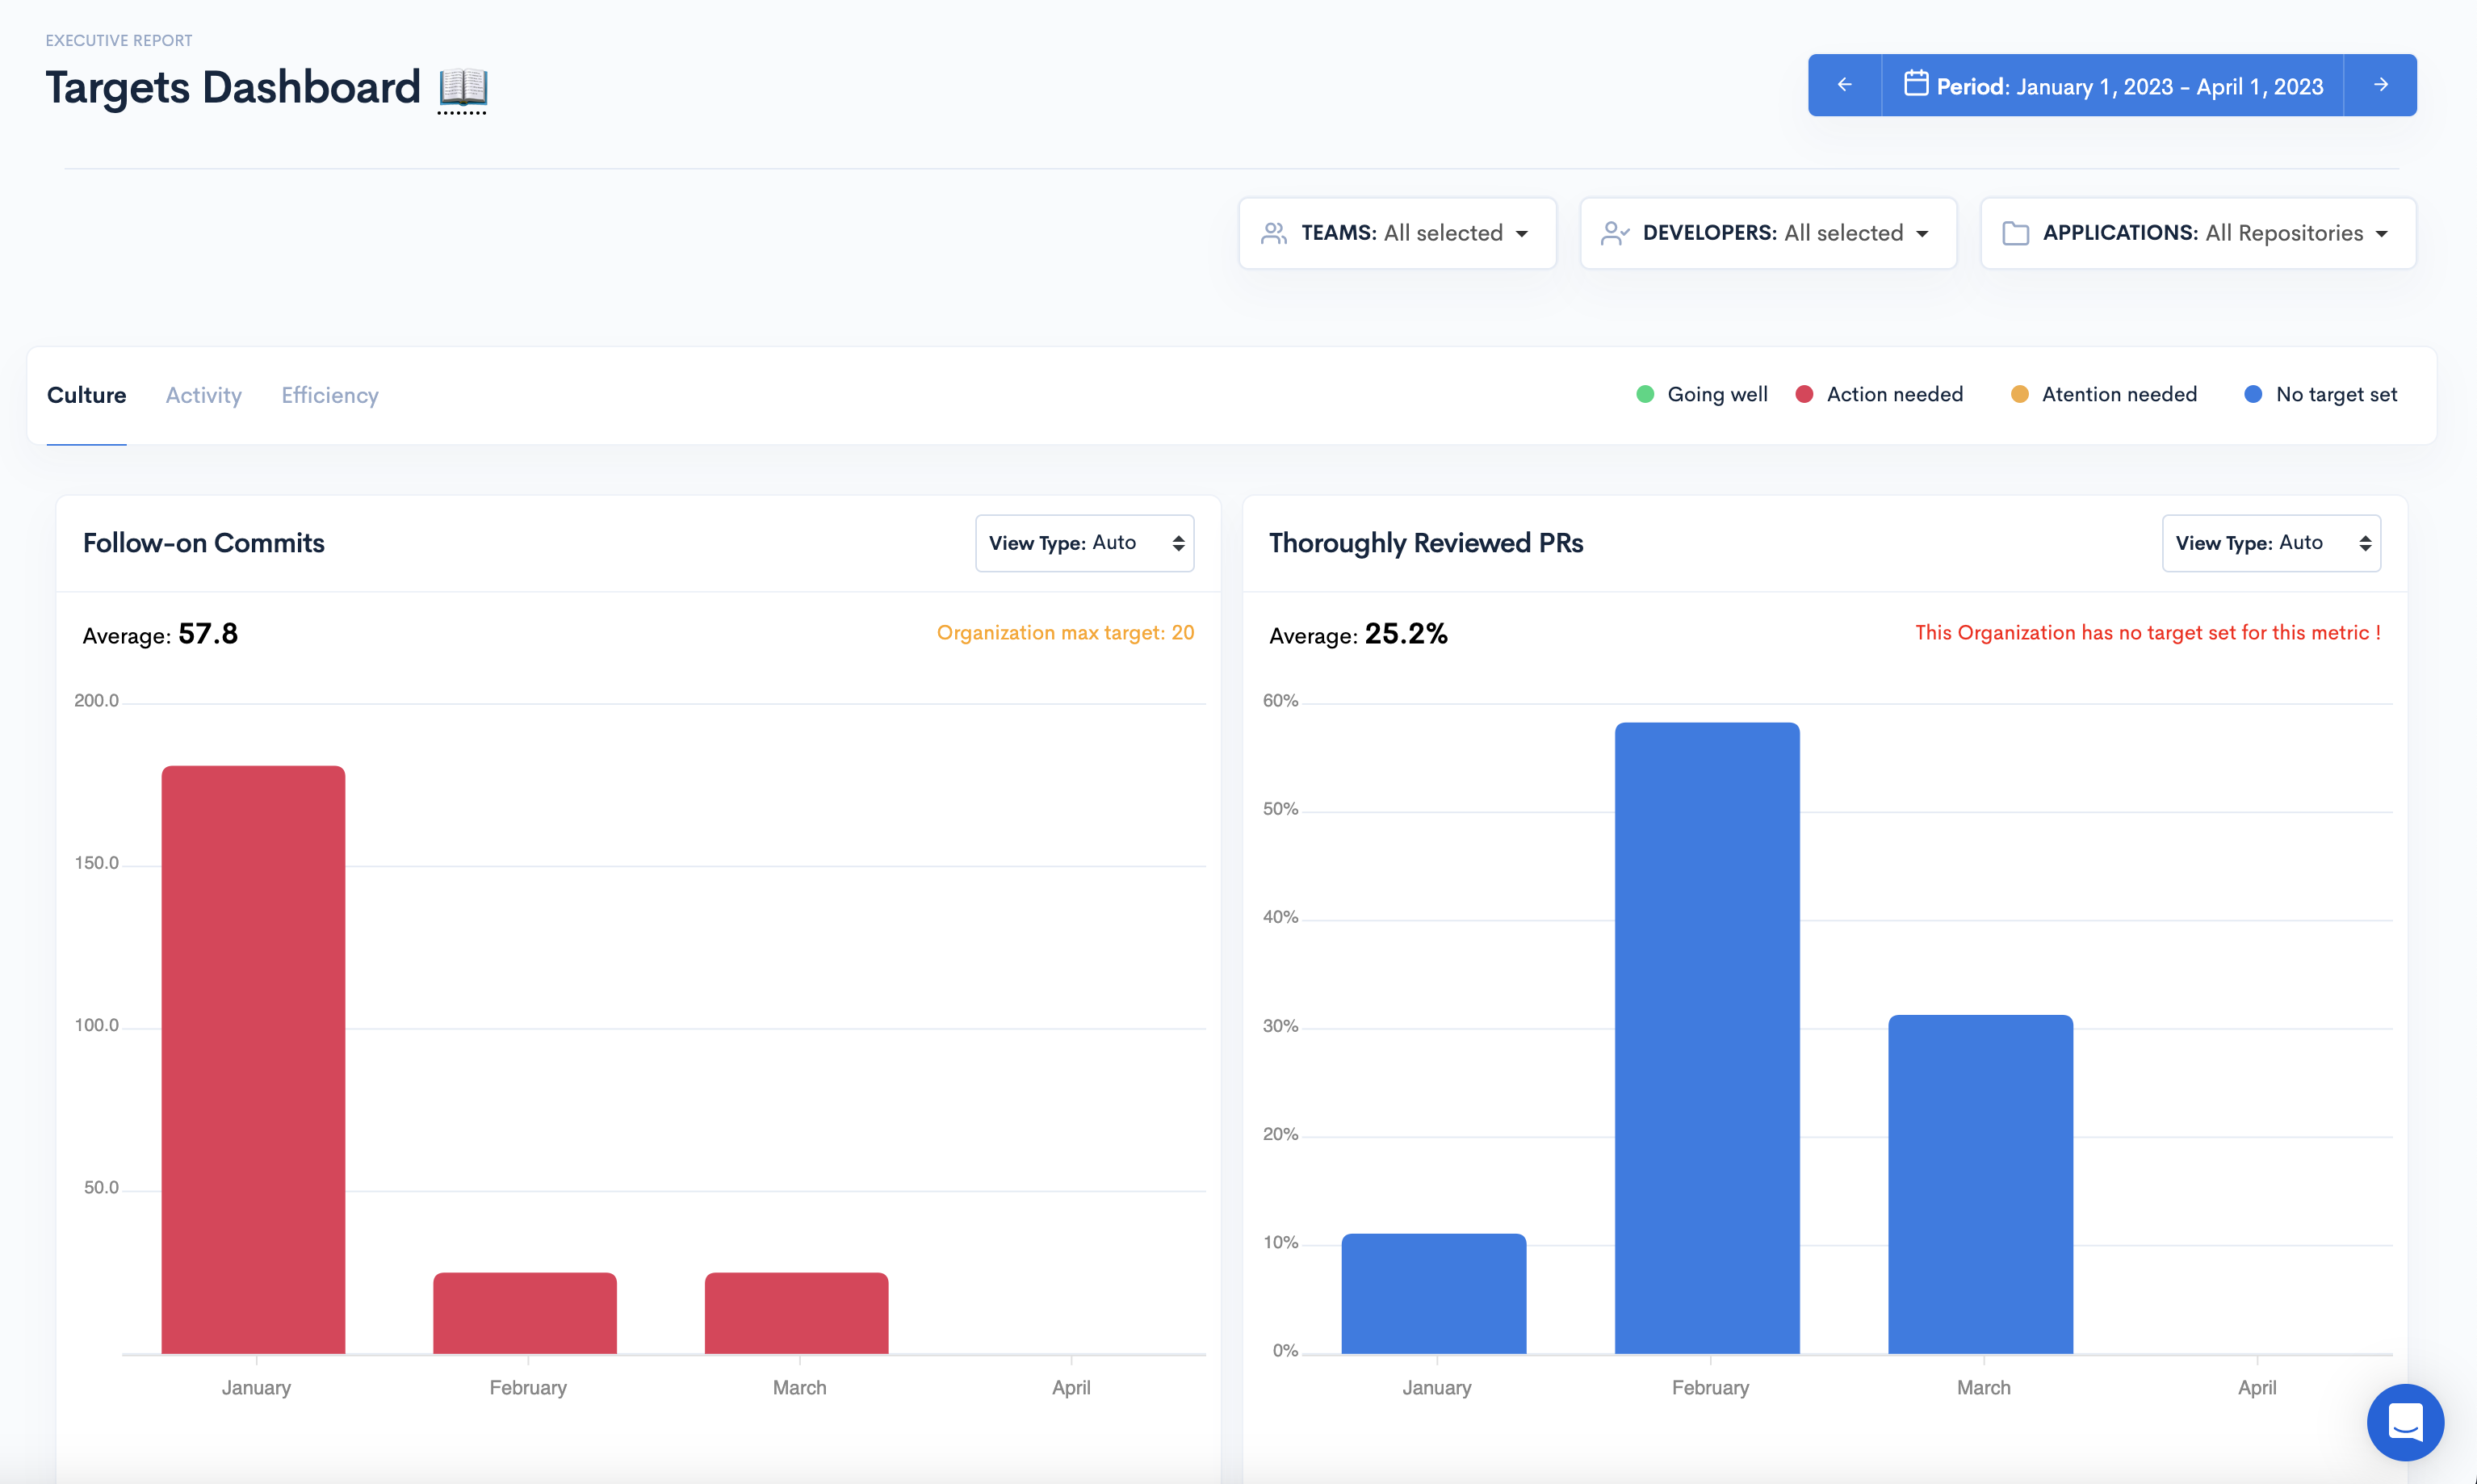
Task: Click the blue February Reviewed PRs bar
Action: [x=1706, y=1038]
